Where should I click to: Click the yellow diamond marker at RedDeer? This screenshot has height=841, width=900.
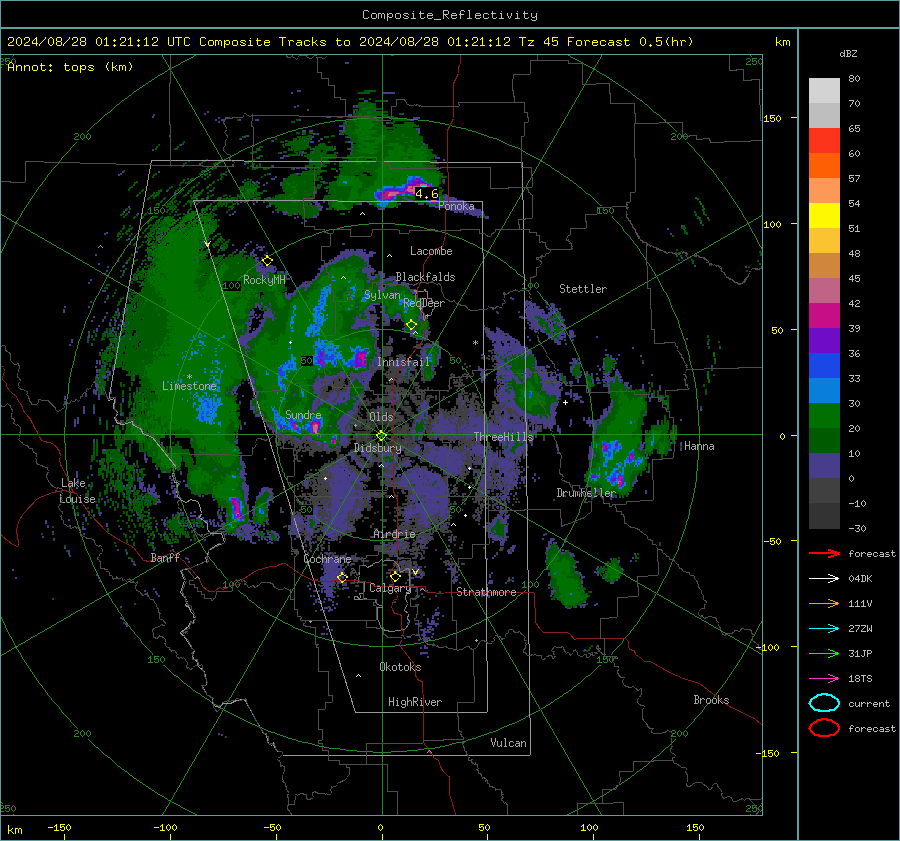[x=411, y=325]
